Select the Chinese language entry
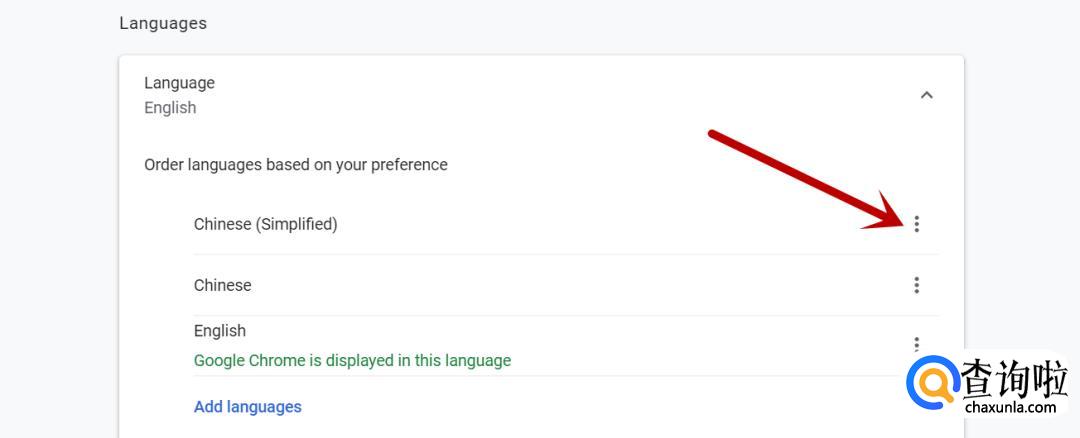 (222, 285)
